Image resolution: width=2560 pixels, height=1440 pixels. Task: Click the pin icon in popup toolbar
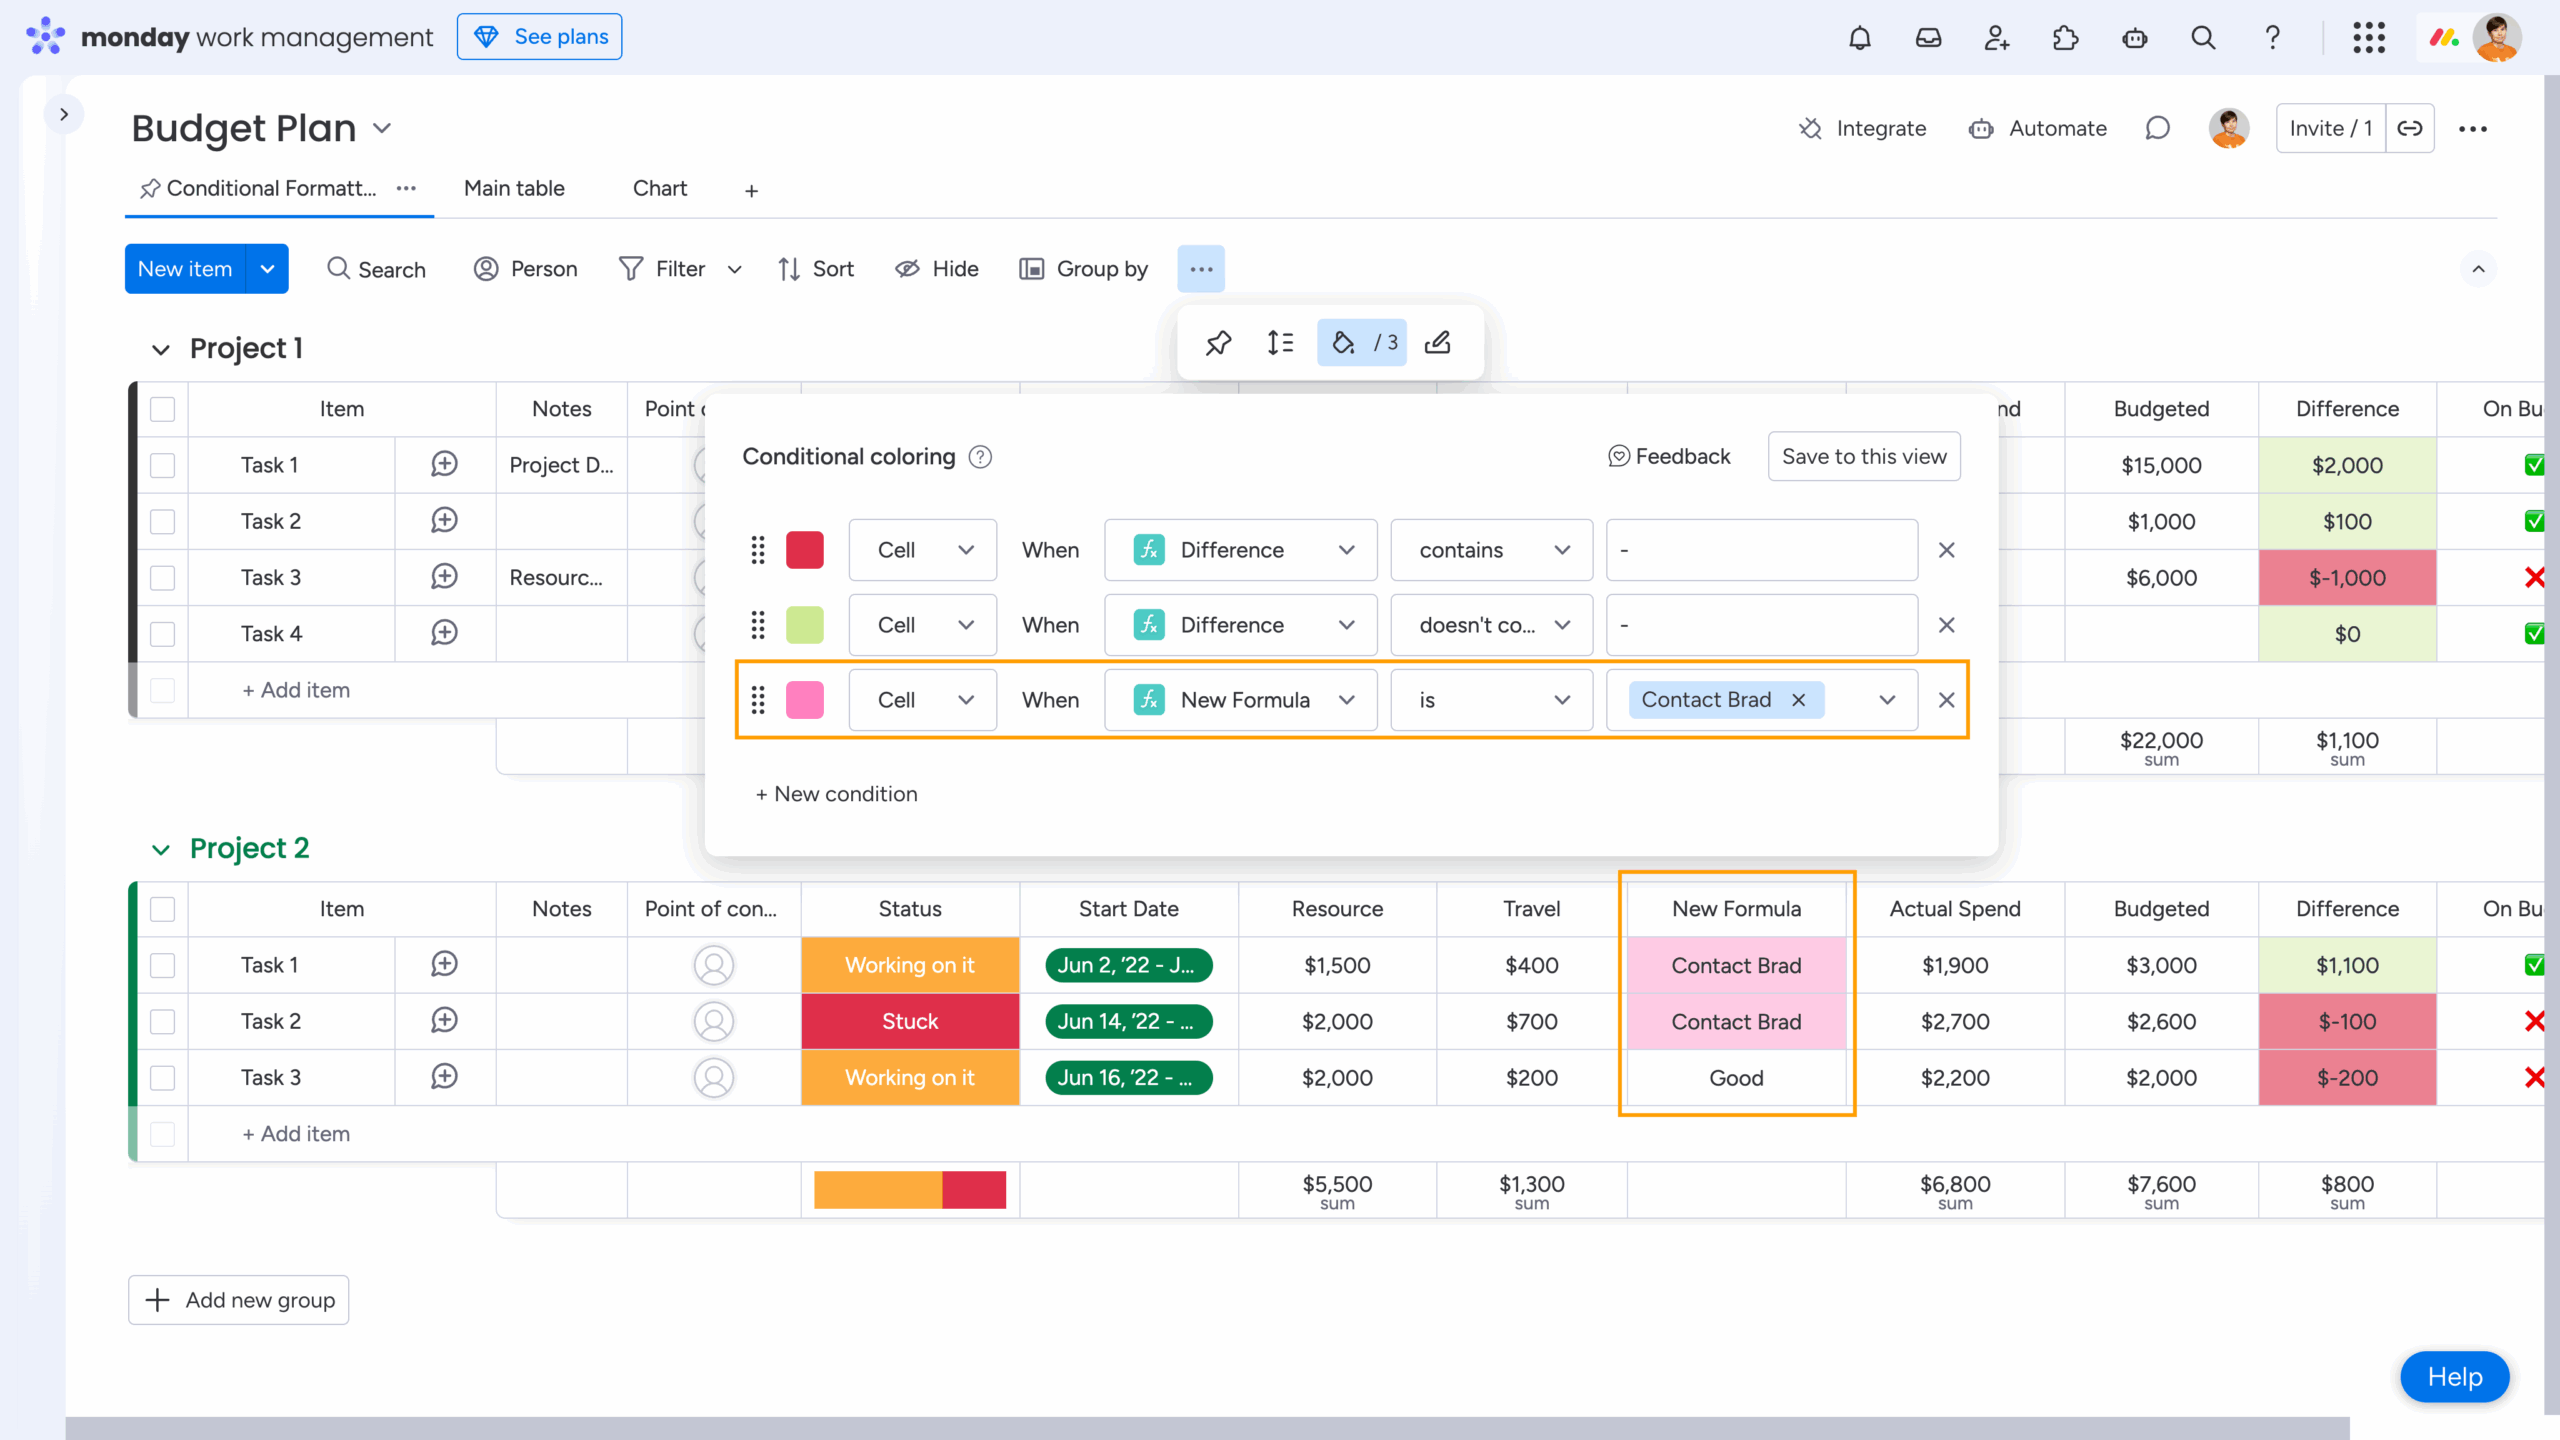1218,343
